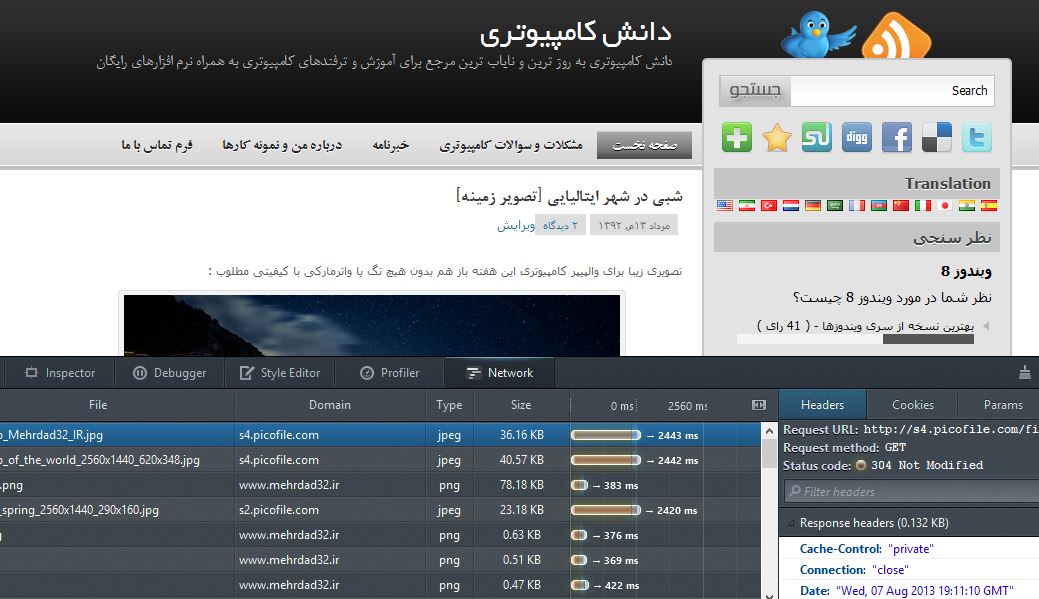Select the Saudi Arabia flag translation

coord(835,205)
